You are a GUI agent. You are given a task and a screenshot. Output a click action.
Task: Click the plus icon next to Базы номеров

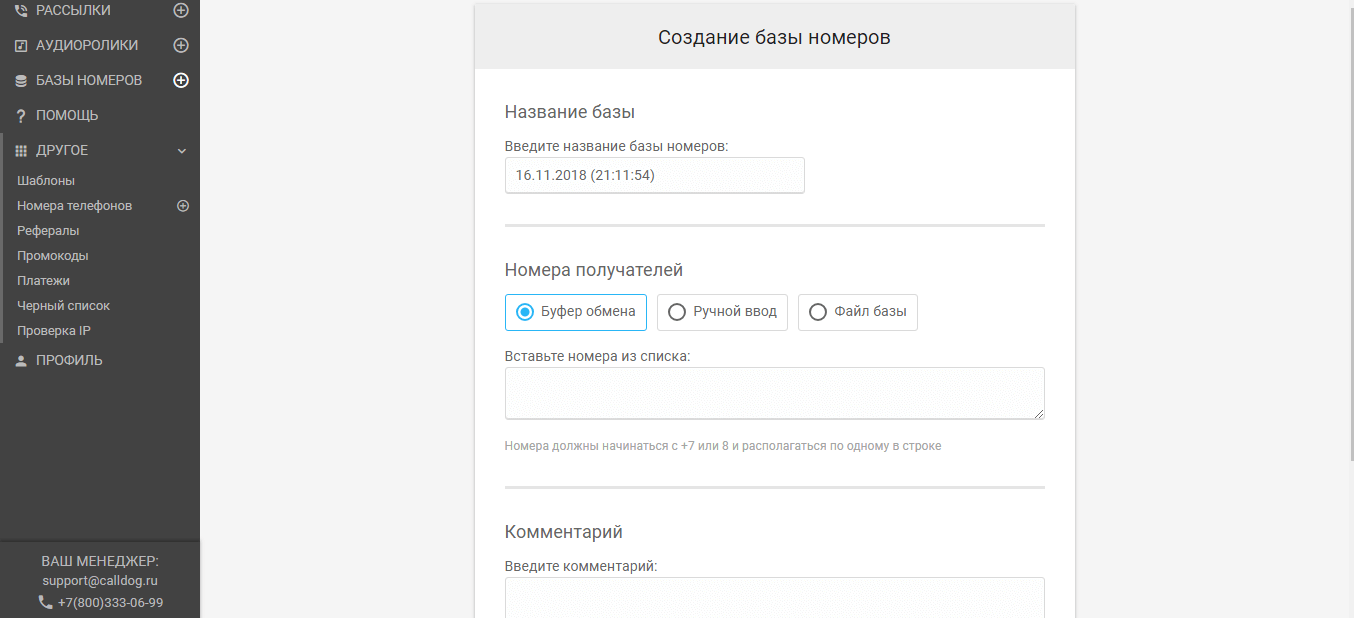click(181, 80)
